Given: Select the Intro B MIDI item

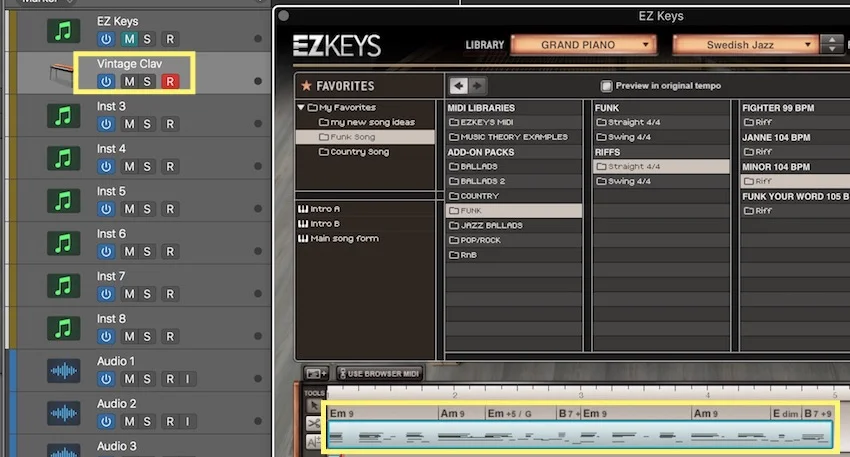Looking at the screenshot, I should tap(319, 223).
